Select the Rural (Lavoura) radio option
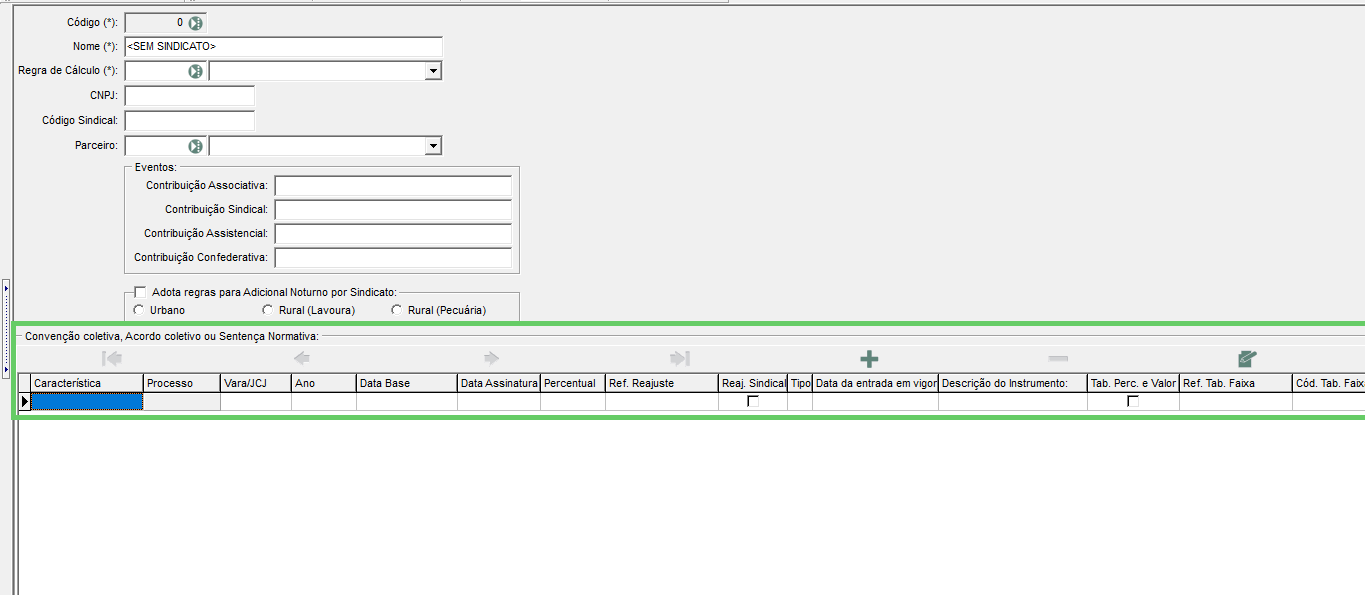 point(267,310)
